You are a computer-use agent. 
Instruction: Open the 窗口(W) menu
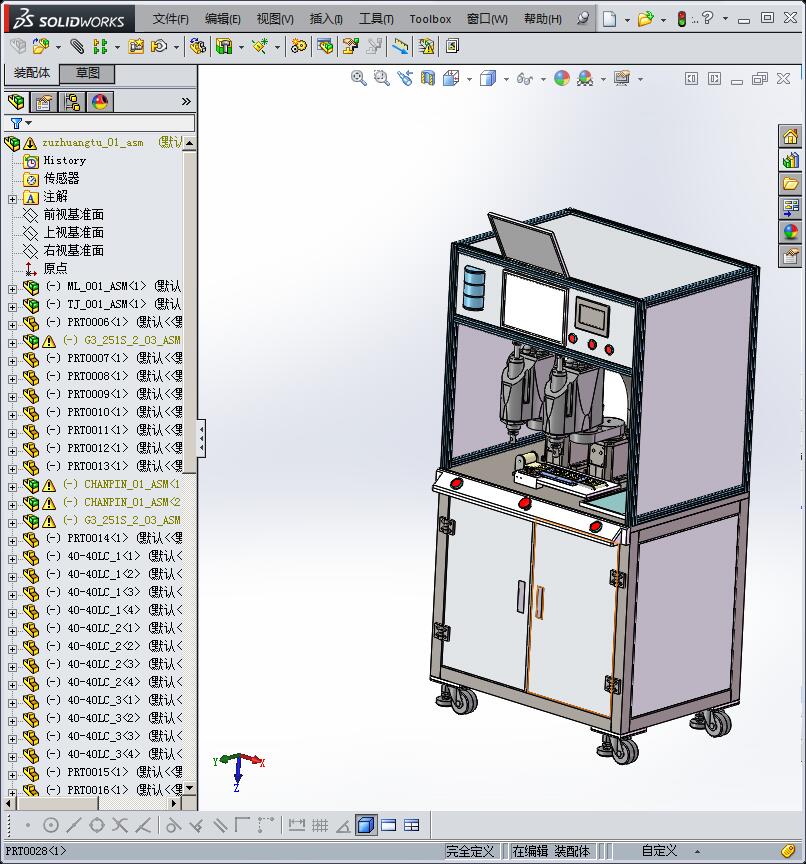[x=487, y=19]
